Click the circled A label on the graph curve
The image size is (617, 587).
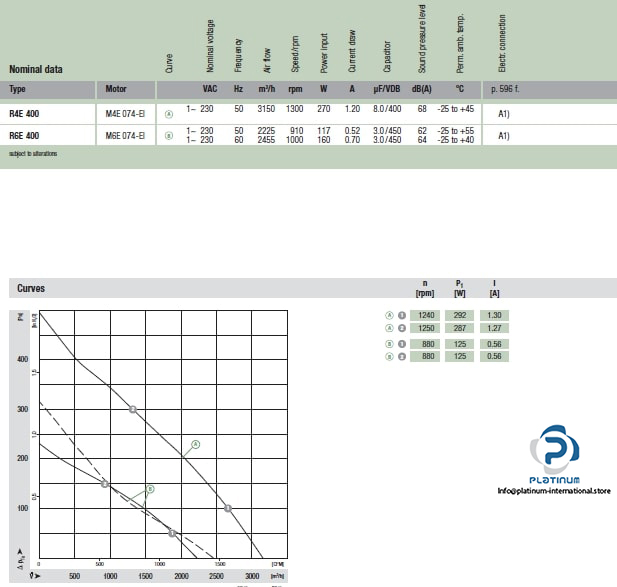(x=196, y=443)
